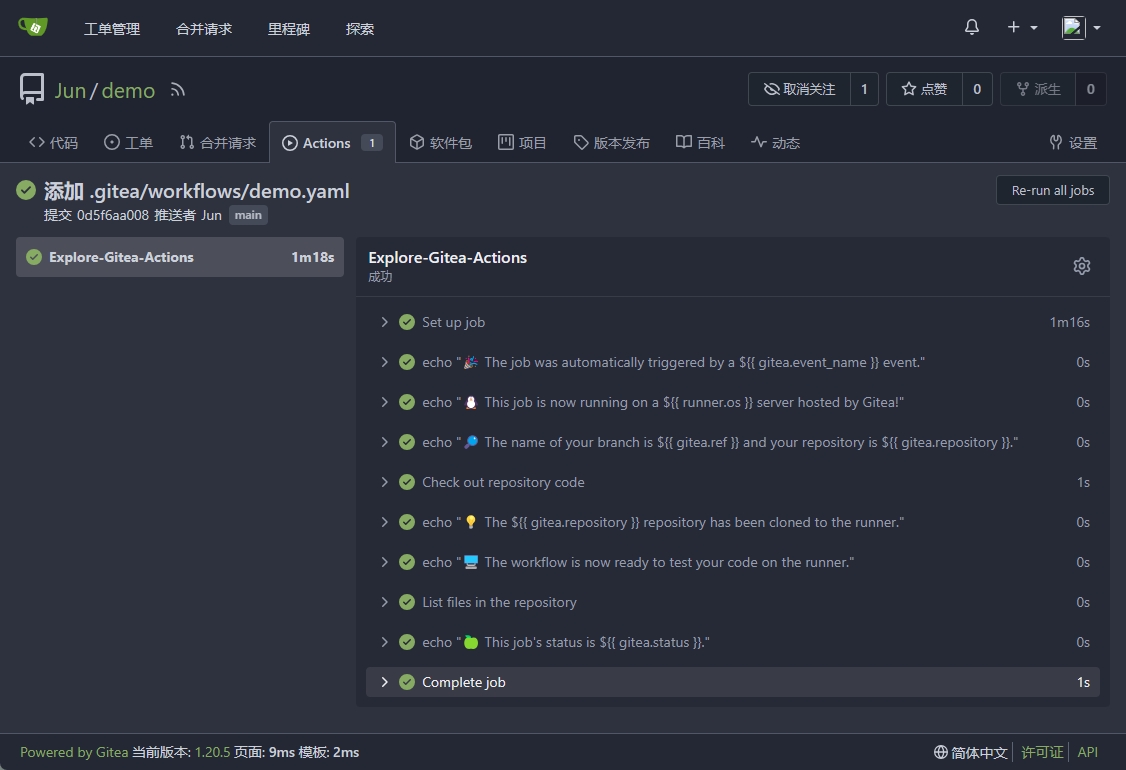
Task: Open the notifications bell
Action: [971, 28]
